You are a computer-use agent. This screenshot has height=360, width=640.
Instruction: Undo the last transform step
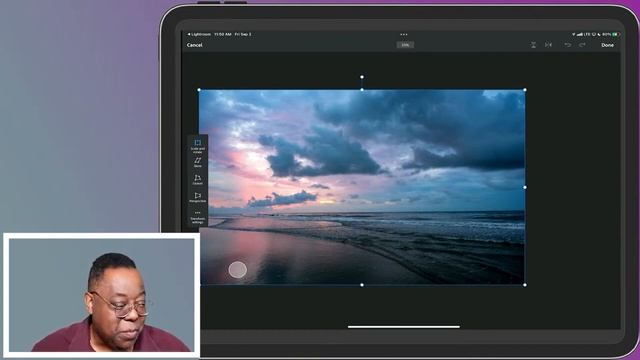[567, 45]
